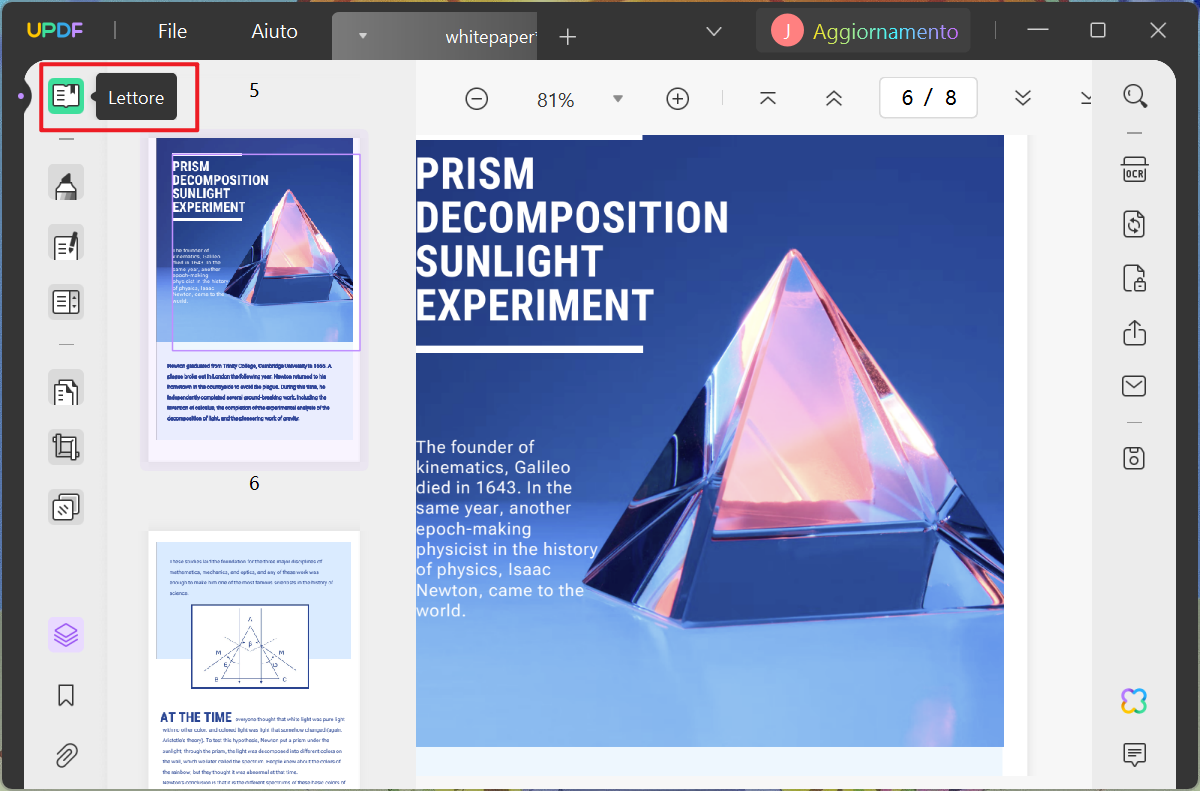Open the organize pages tool
1200x791 pixels.
tap(66, 388)
